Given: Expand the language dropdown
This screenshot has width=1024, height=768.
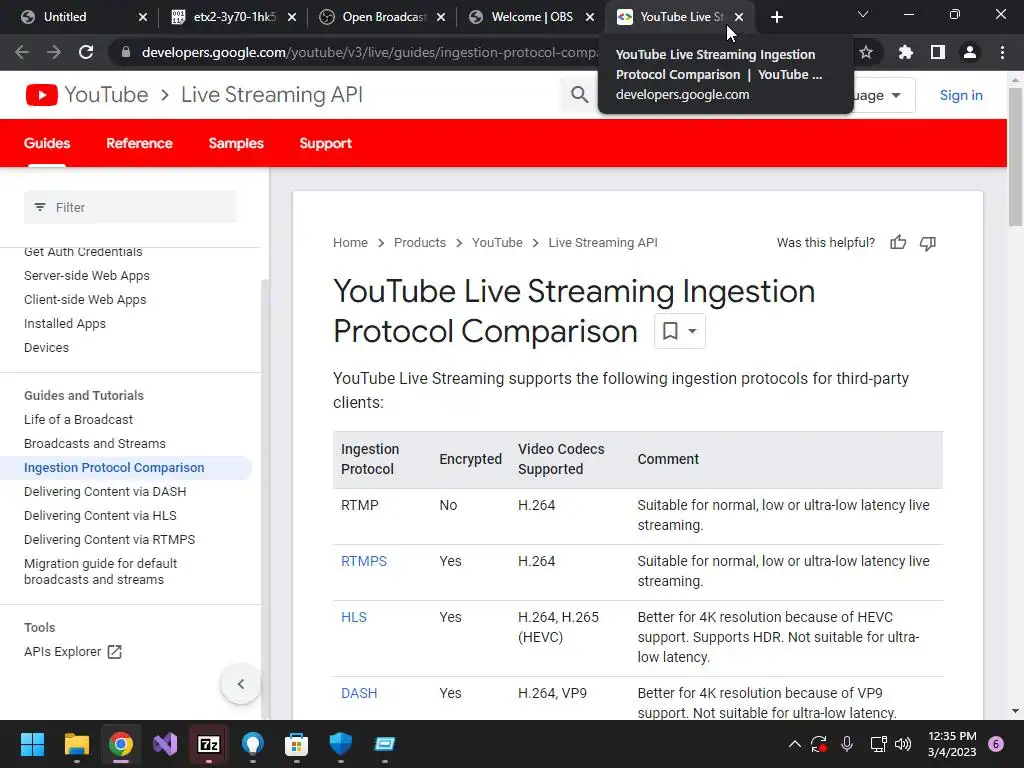Looking at the screenshot, I should [x=884, y=95].
